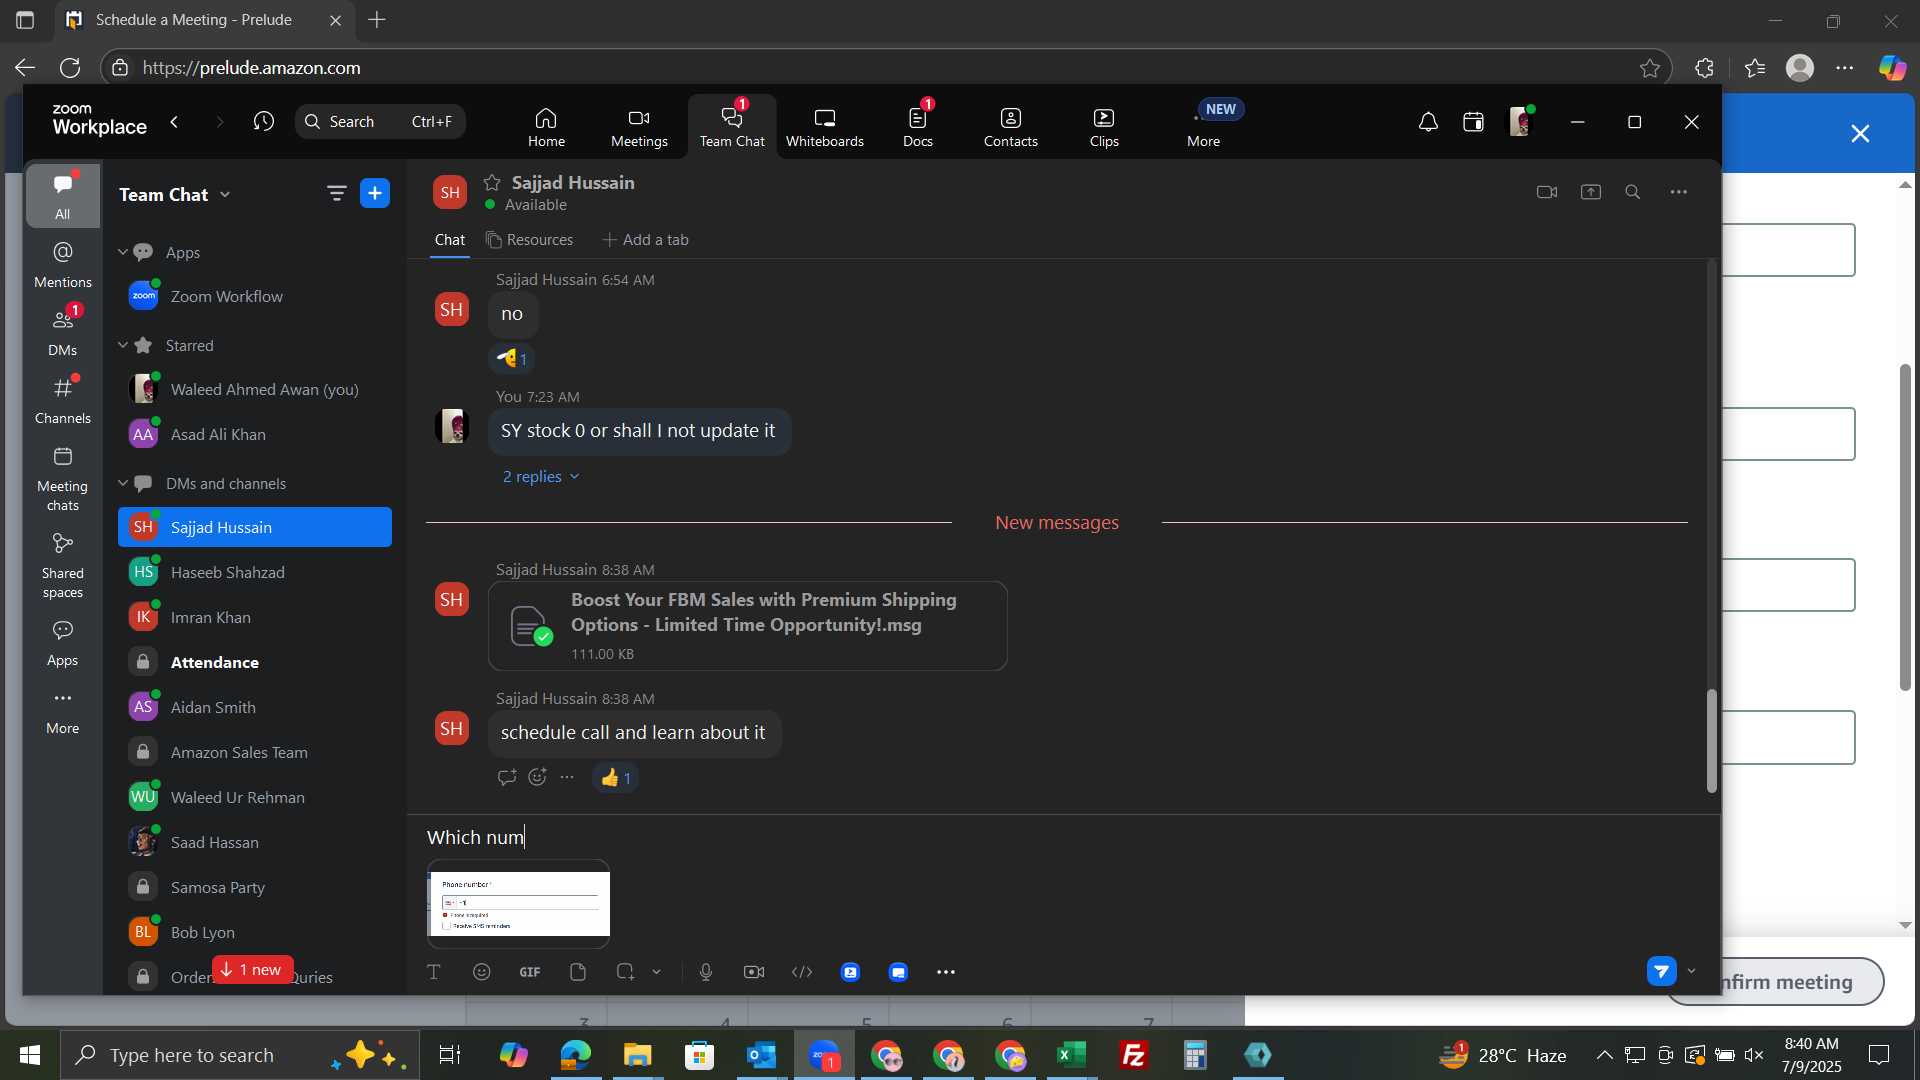
Task: Collapse the DMs and channels section
Action: point(123,483)
